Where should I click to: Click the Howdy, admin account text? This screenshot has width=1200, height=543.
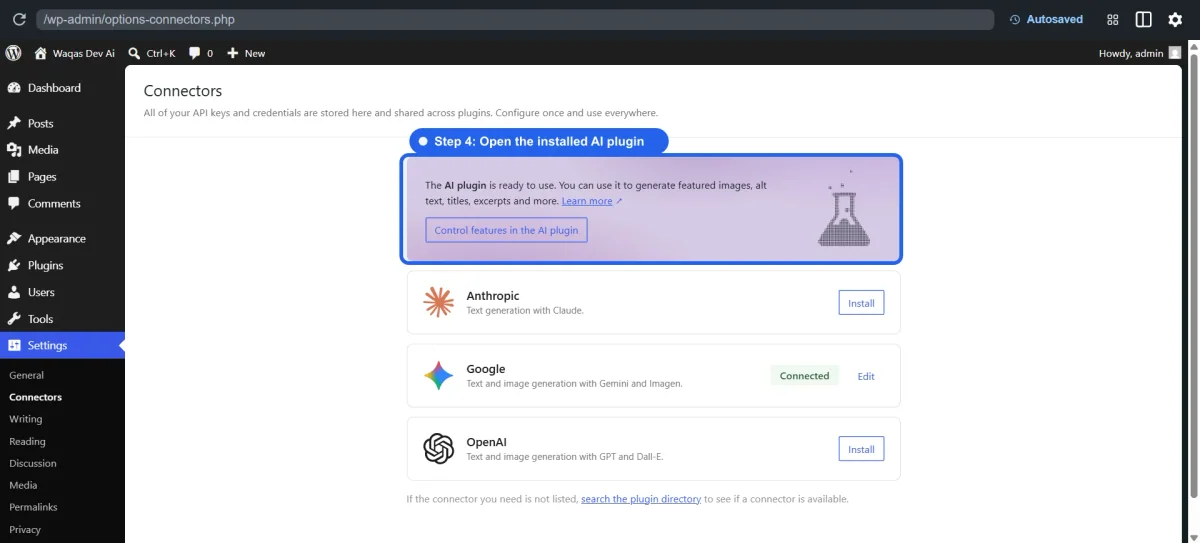point(1130,53)
